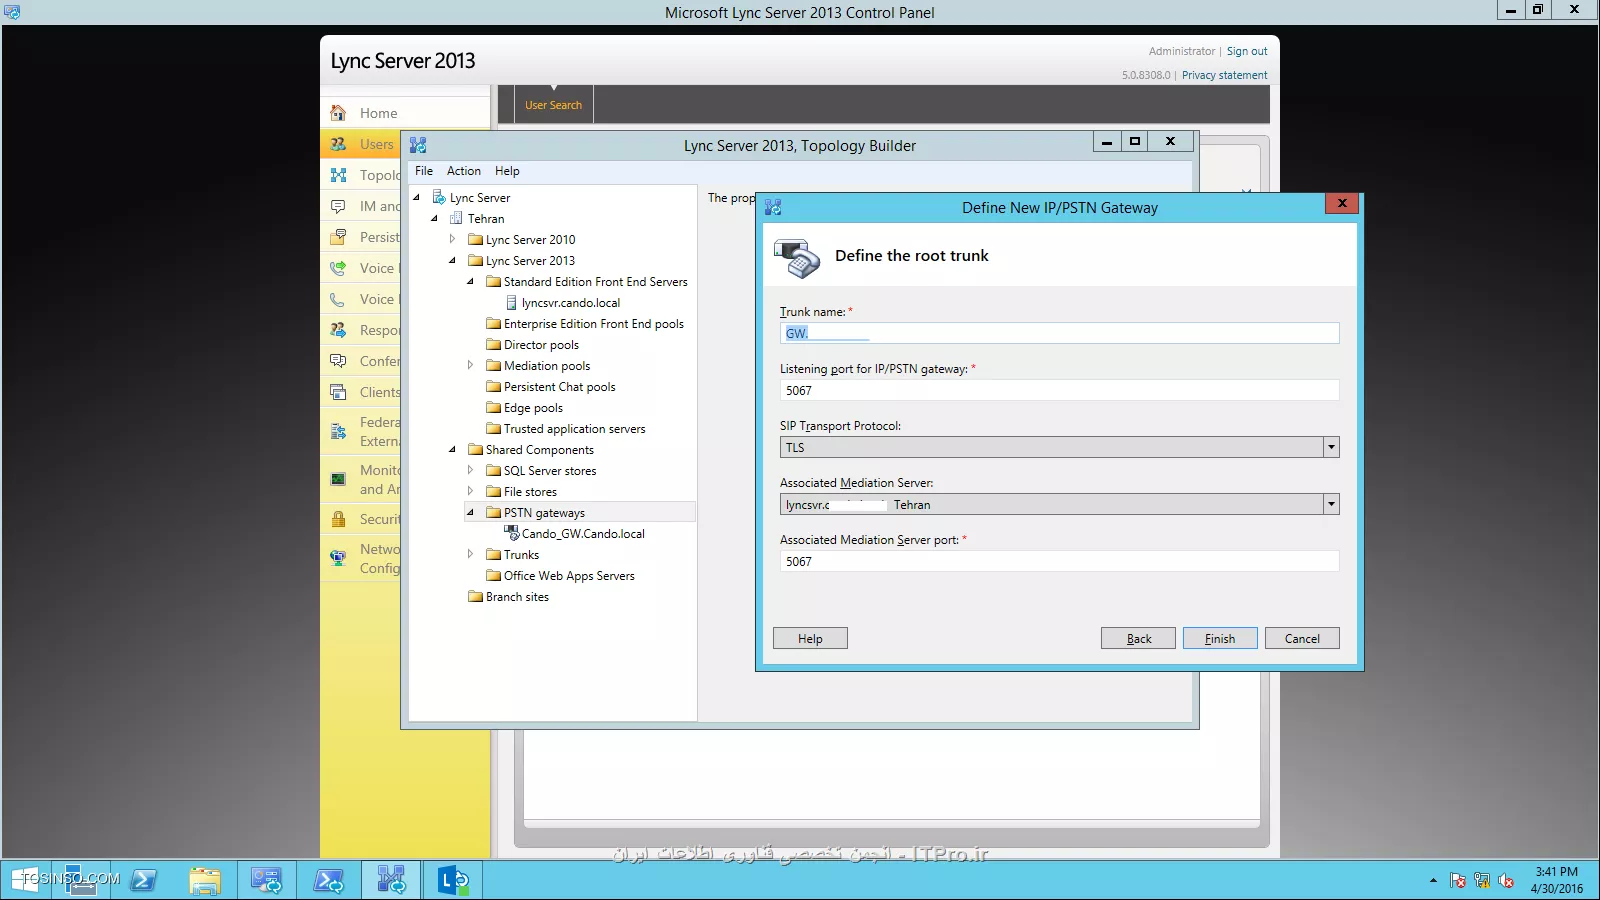Click the Voice Features phone icon

point(338,299)
